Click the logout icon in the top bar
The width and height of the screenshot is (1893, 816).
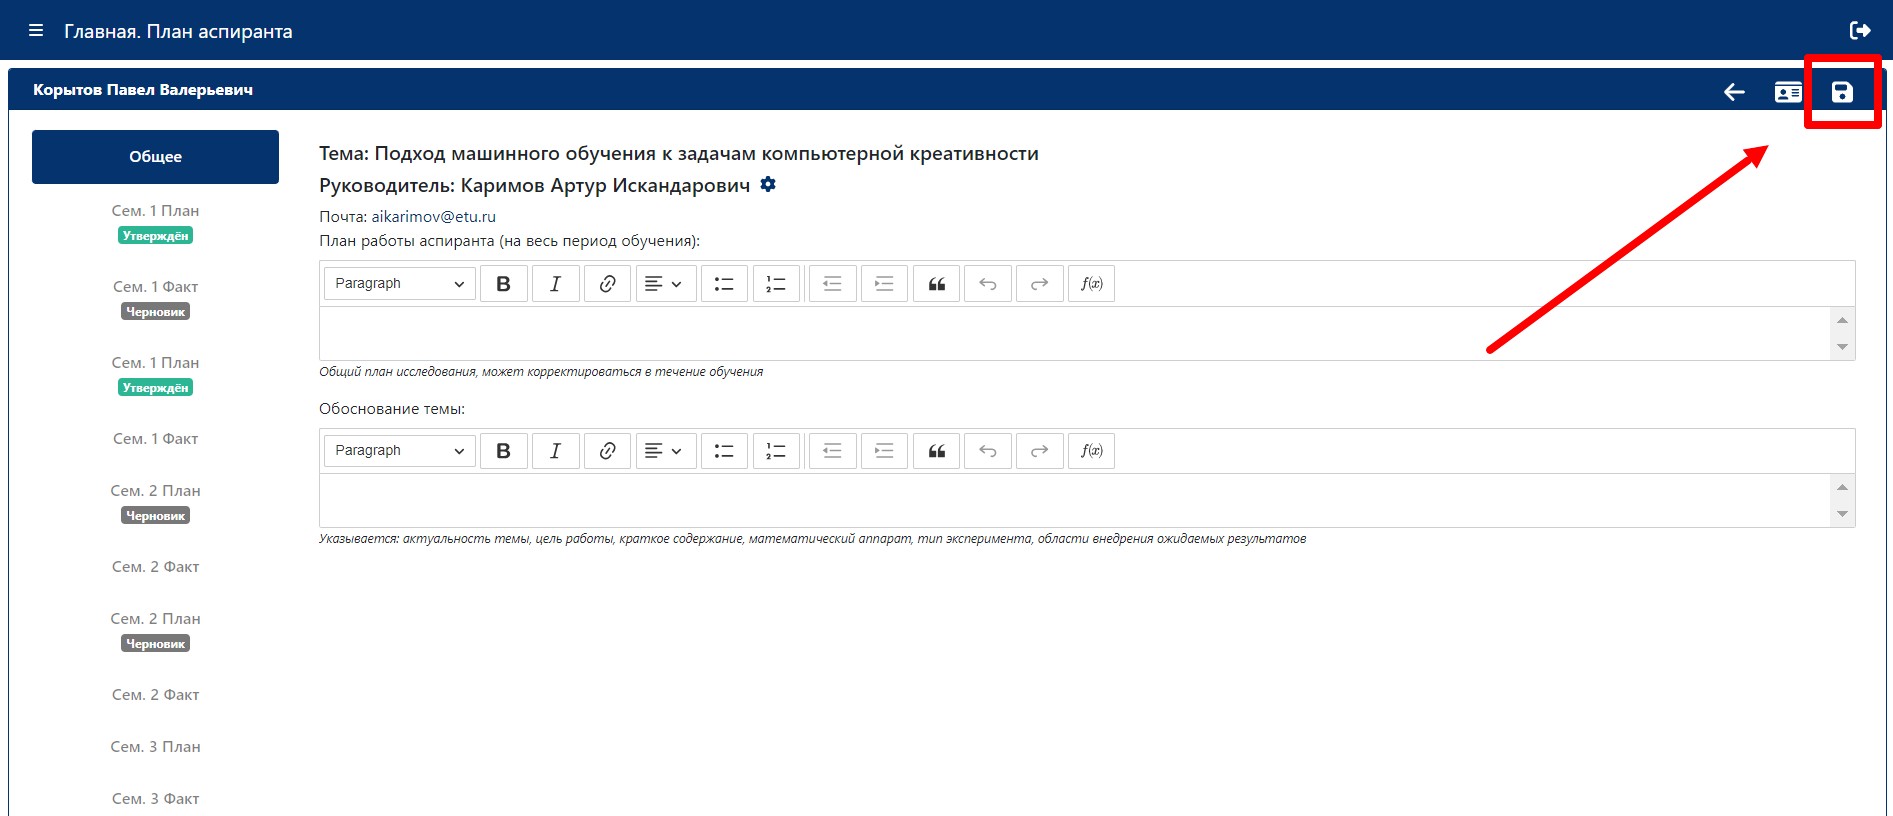(x=1860, y=30)
